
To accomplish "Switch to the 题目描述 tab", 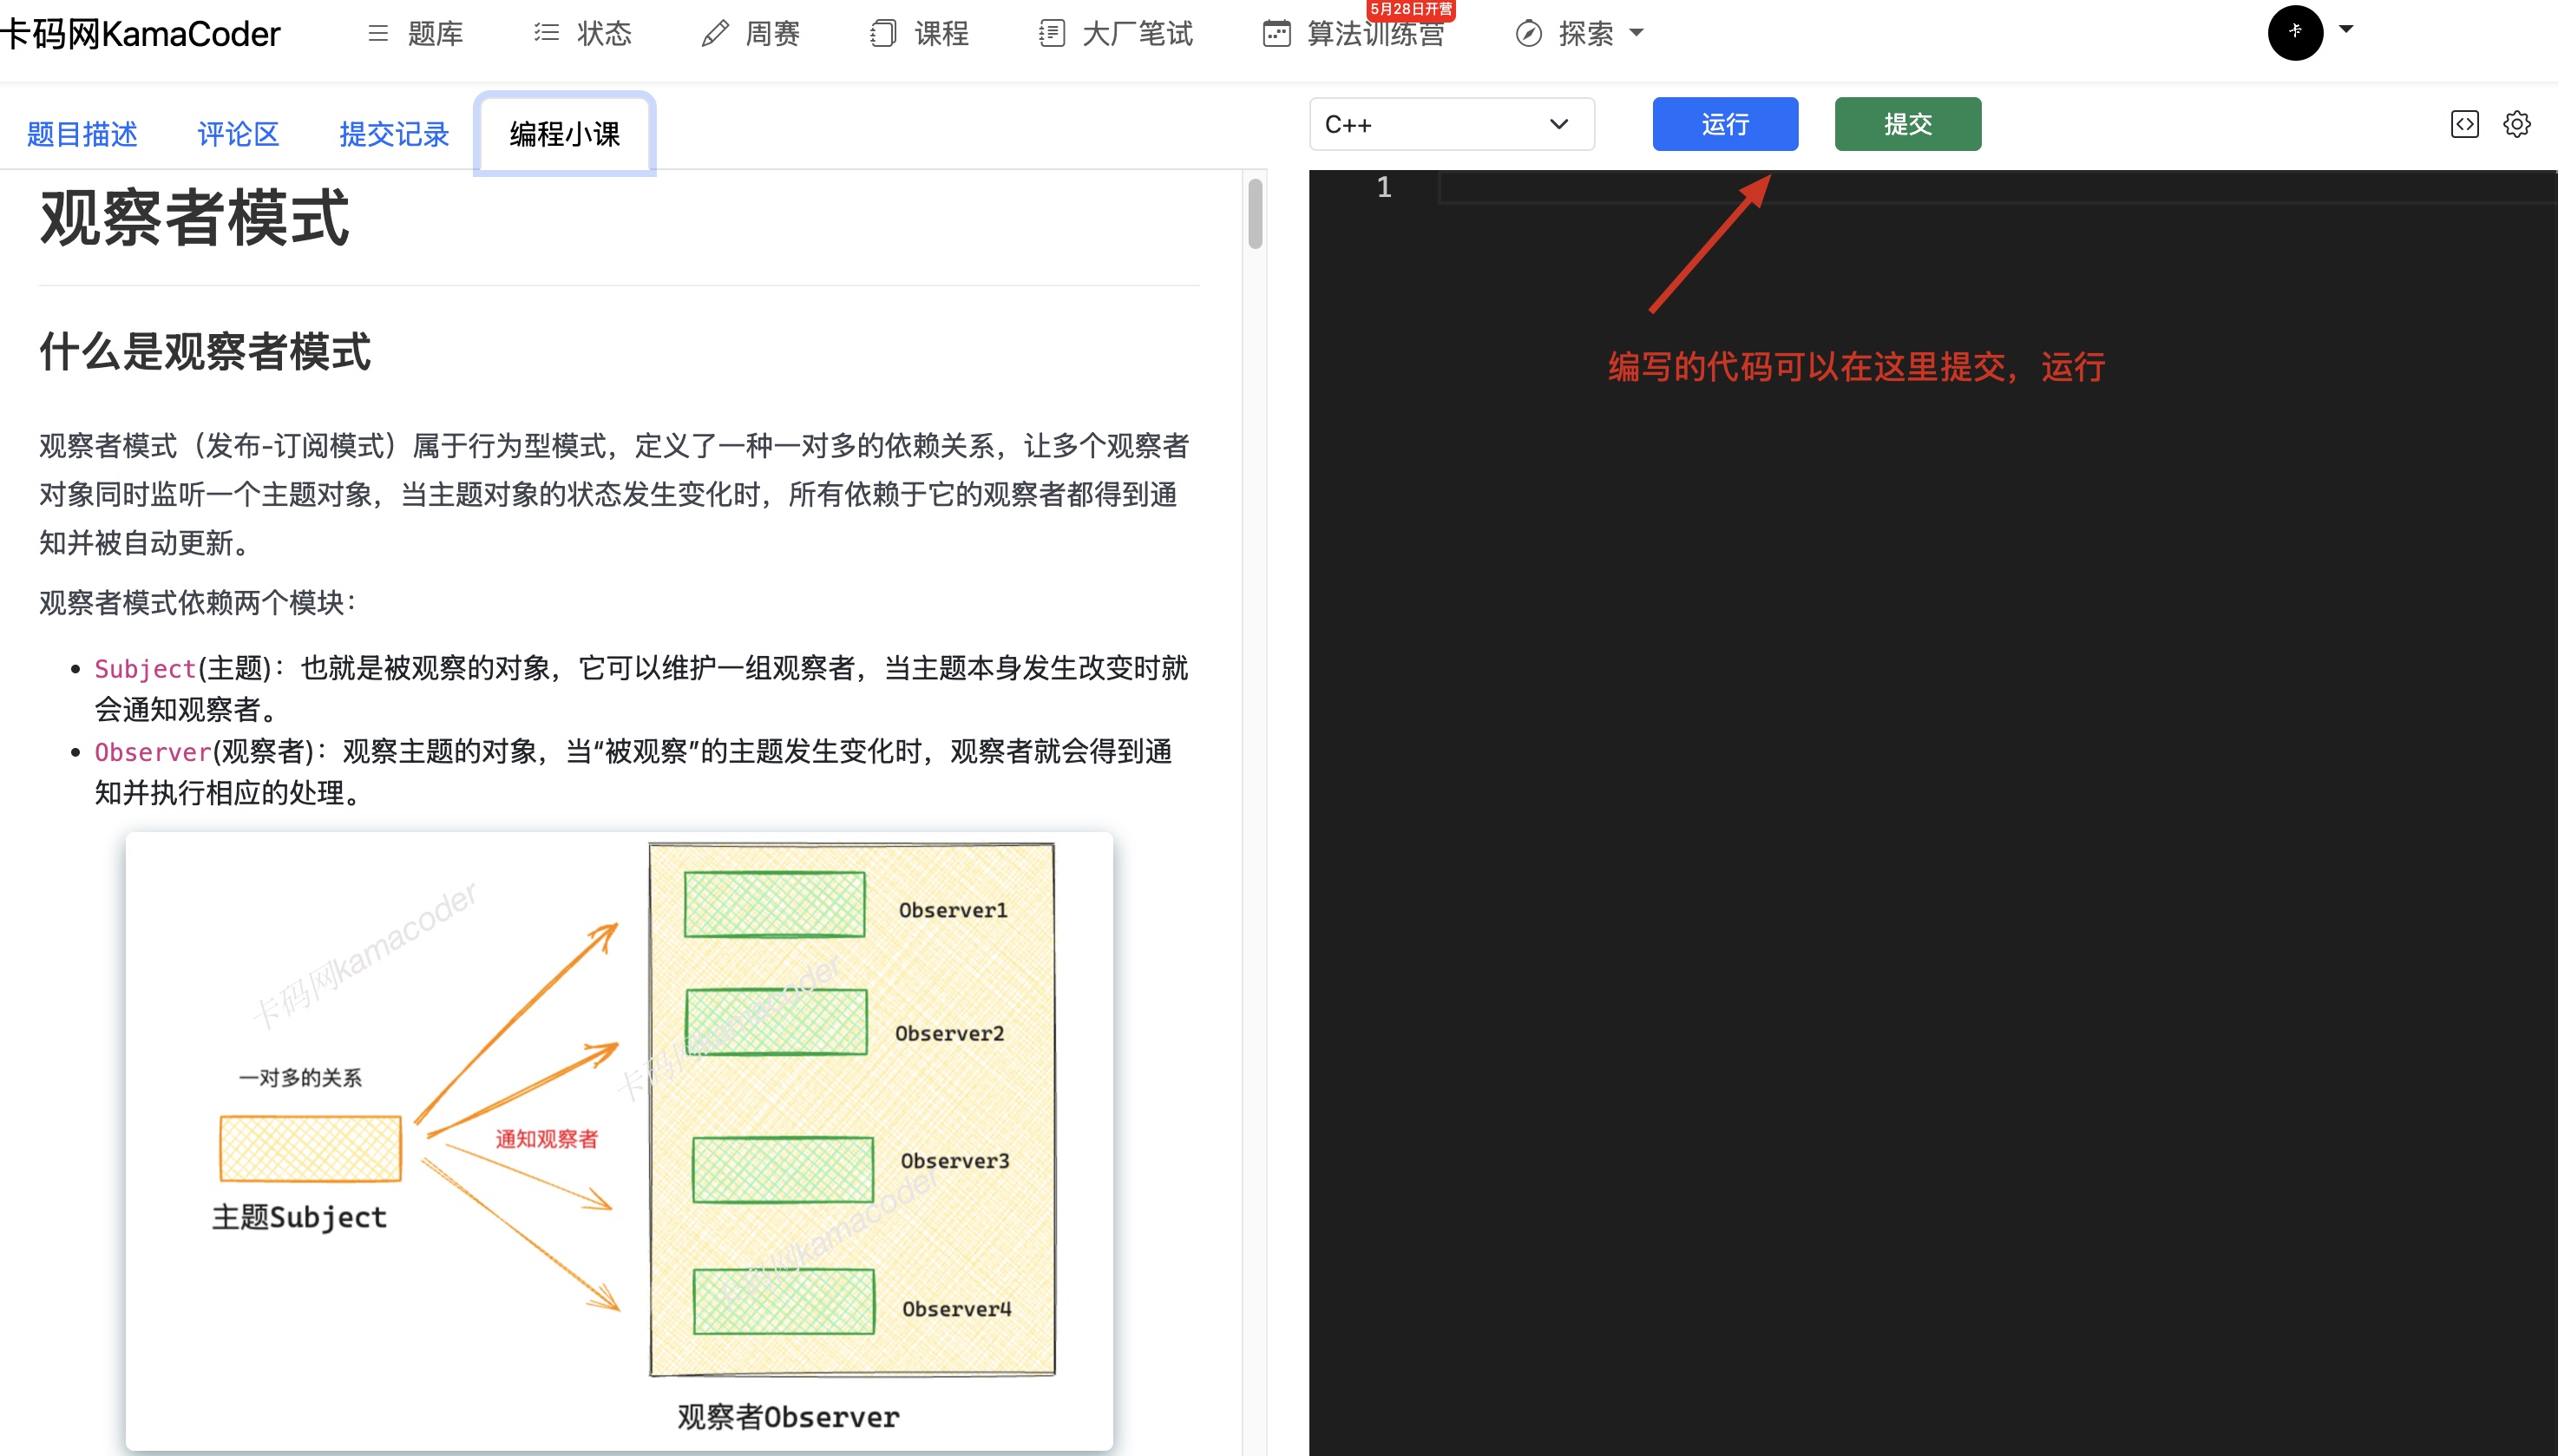I will point(82,134).
